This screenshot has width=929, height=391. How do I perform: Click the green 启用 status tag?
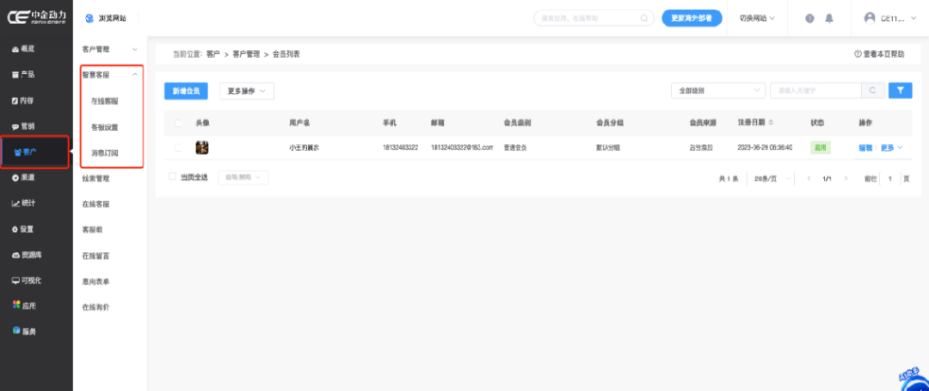(x=821, y=148)
